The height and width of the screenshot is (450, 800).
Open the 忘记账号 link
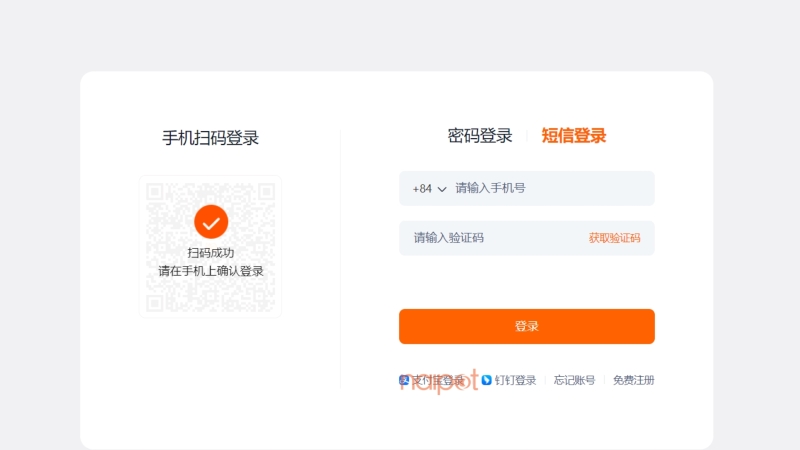575,380
